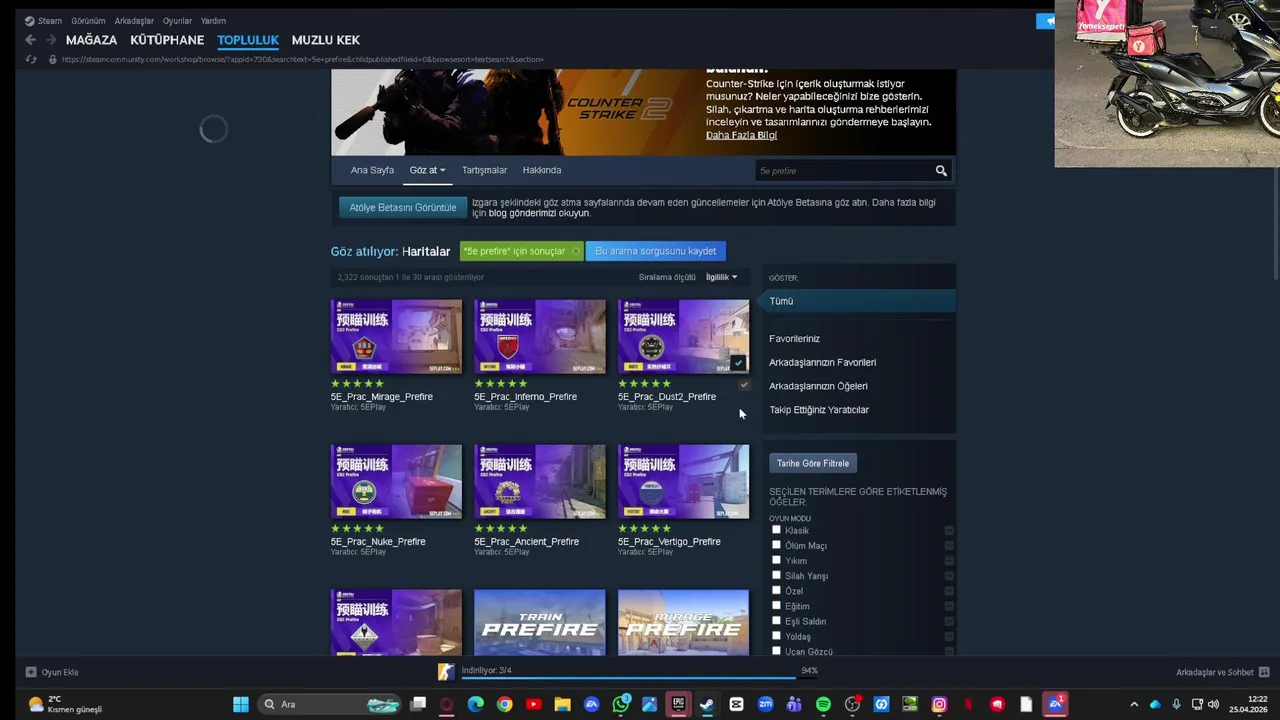Screen dimensions: 1280x720
Task: Open the Daha Fazla Bilgi link
Action: tap(741, 135)
